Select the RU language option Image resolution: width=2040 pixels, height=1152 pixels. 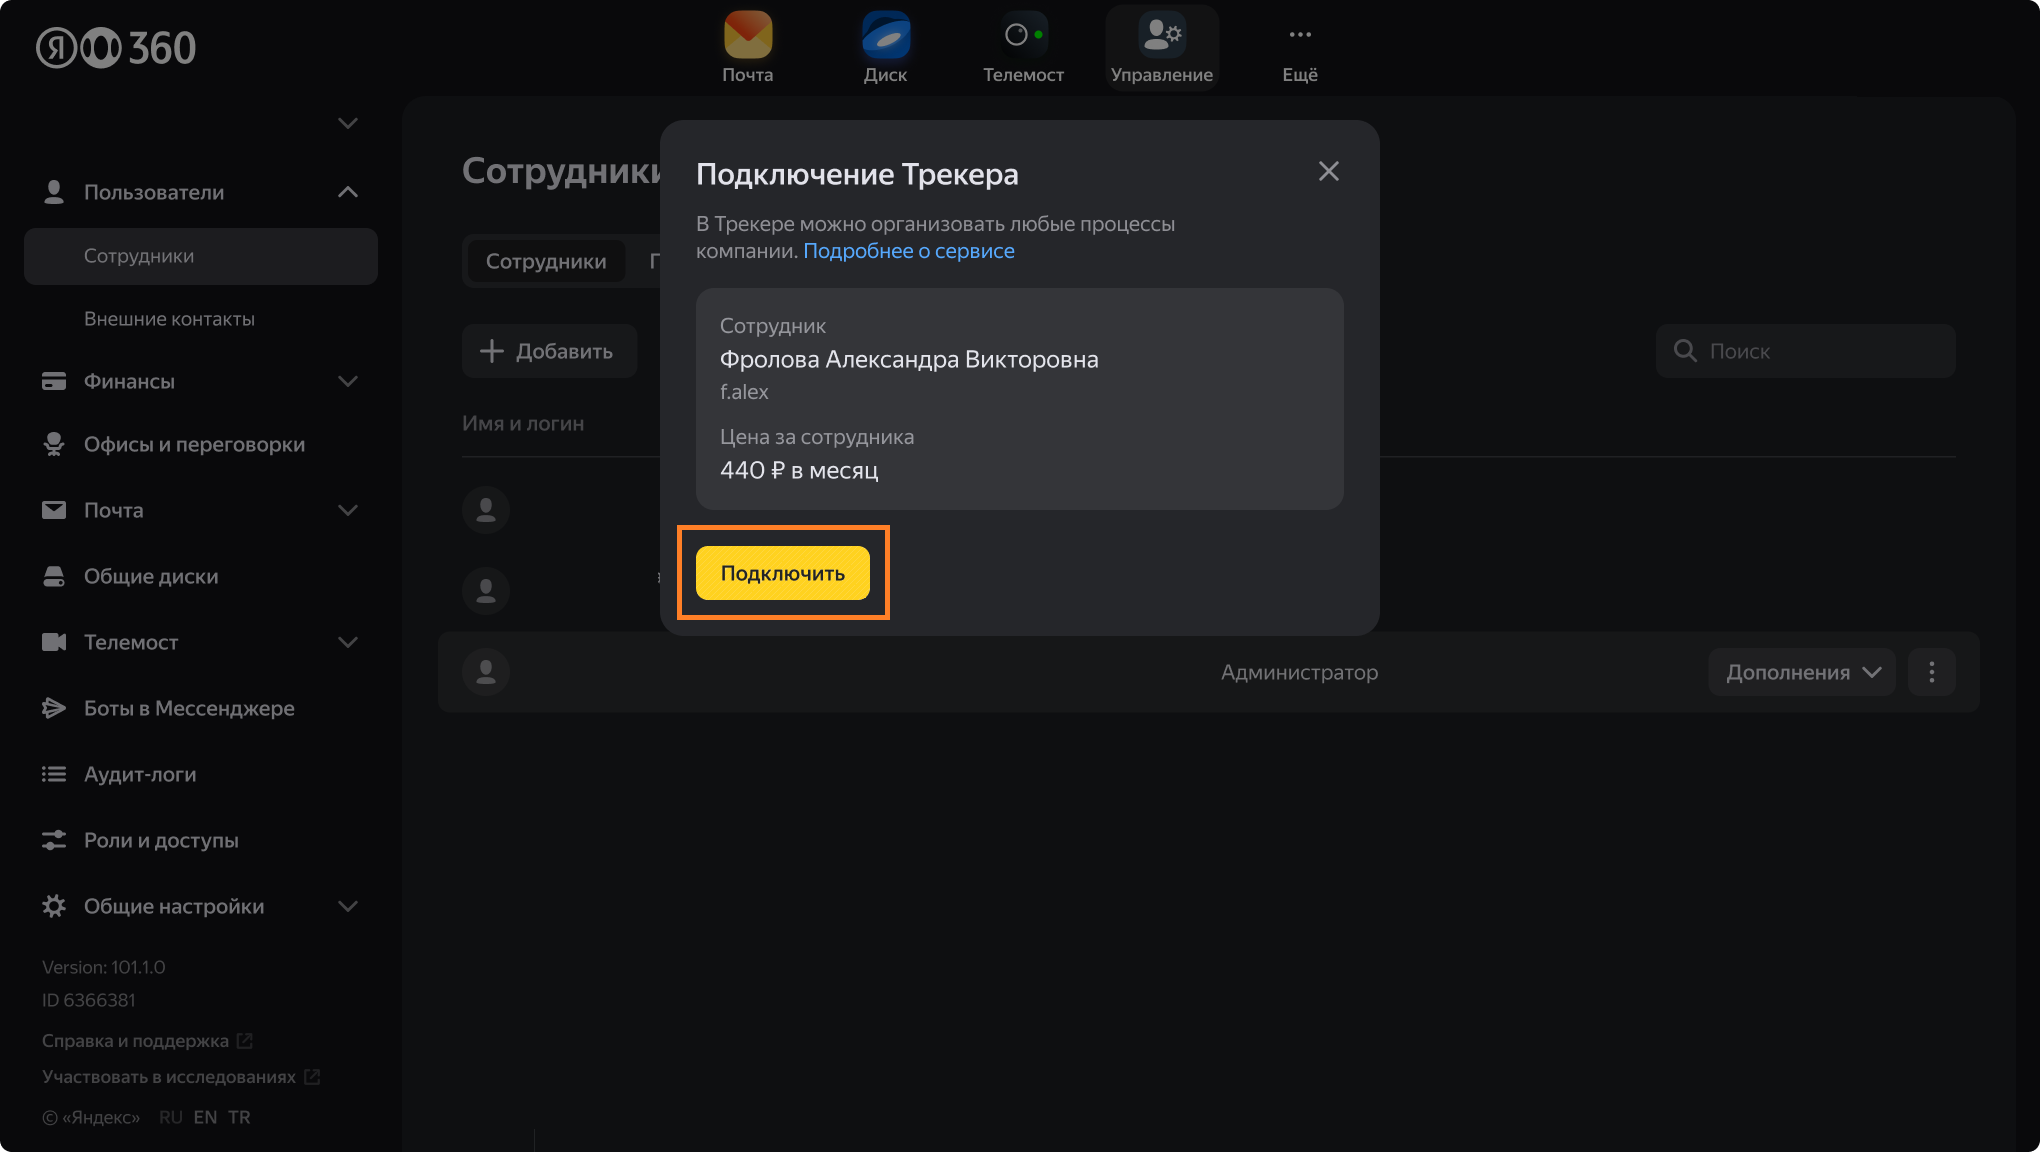pos(171,1117)
